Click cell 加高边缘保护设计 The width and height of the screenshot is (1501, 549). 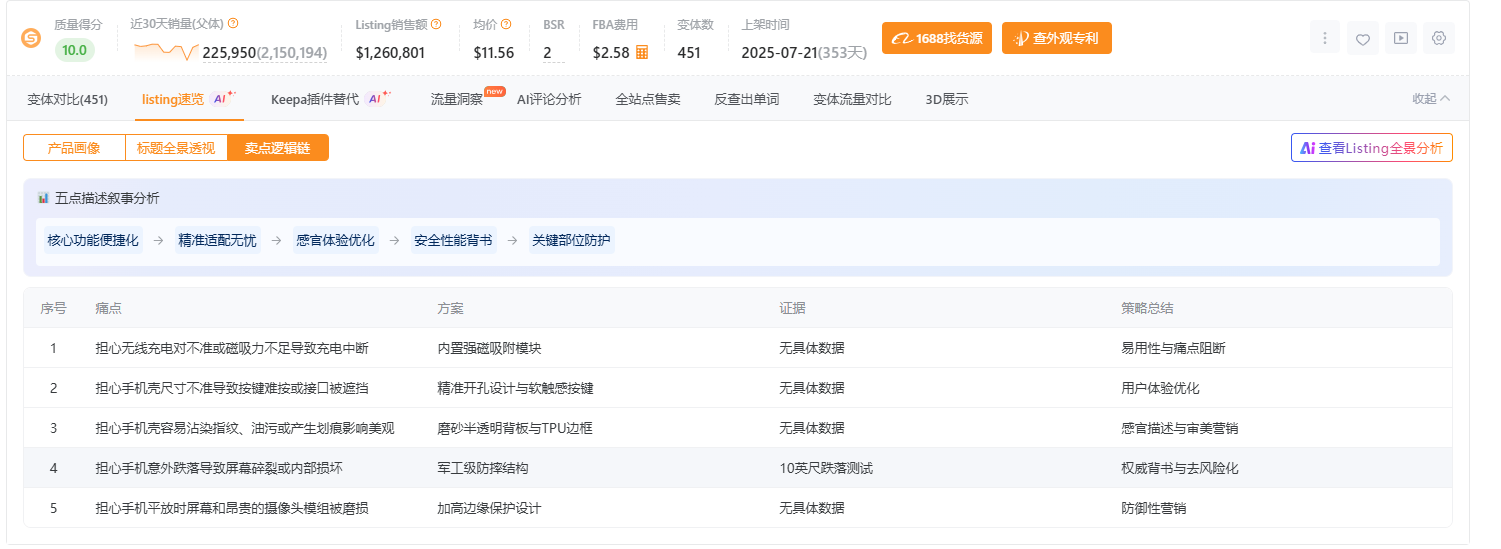tap(490, 508)
